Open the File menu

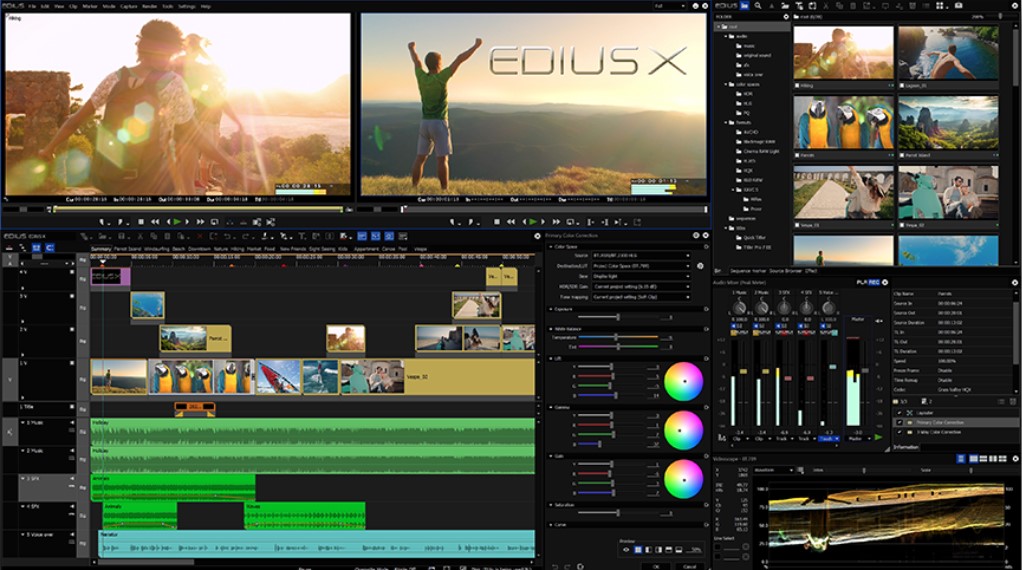[32, 6]
